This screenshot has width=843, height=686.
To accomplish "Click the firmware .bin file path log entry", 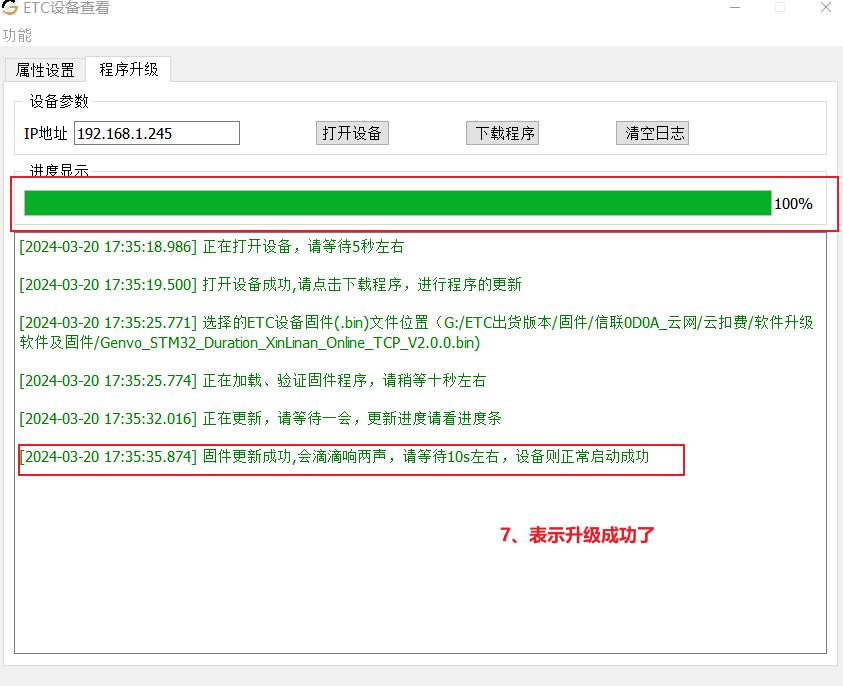I will (x=416, y=332).
